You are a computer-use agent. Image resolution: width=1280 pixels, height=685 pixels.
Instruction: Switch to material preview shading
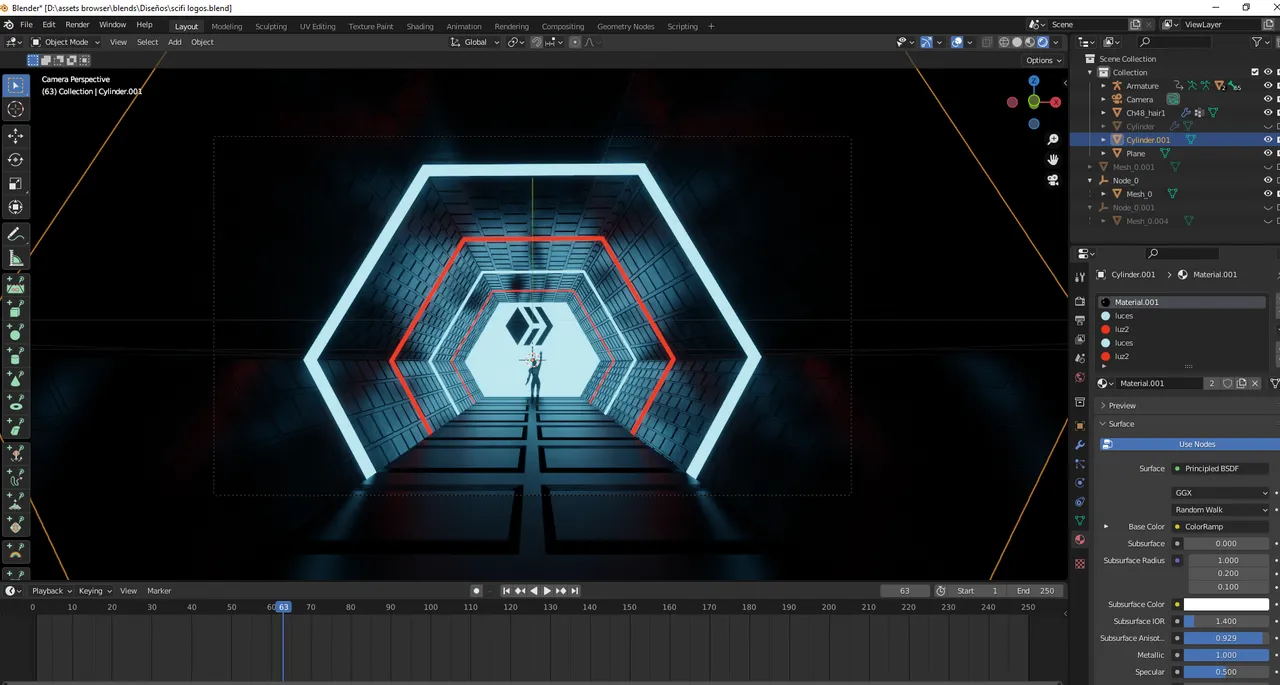[1030, 42]
